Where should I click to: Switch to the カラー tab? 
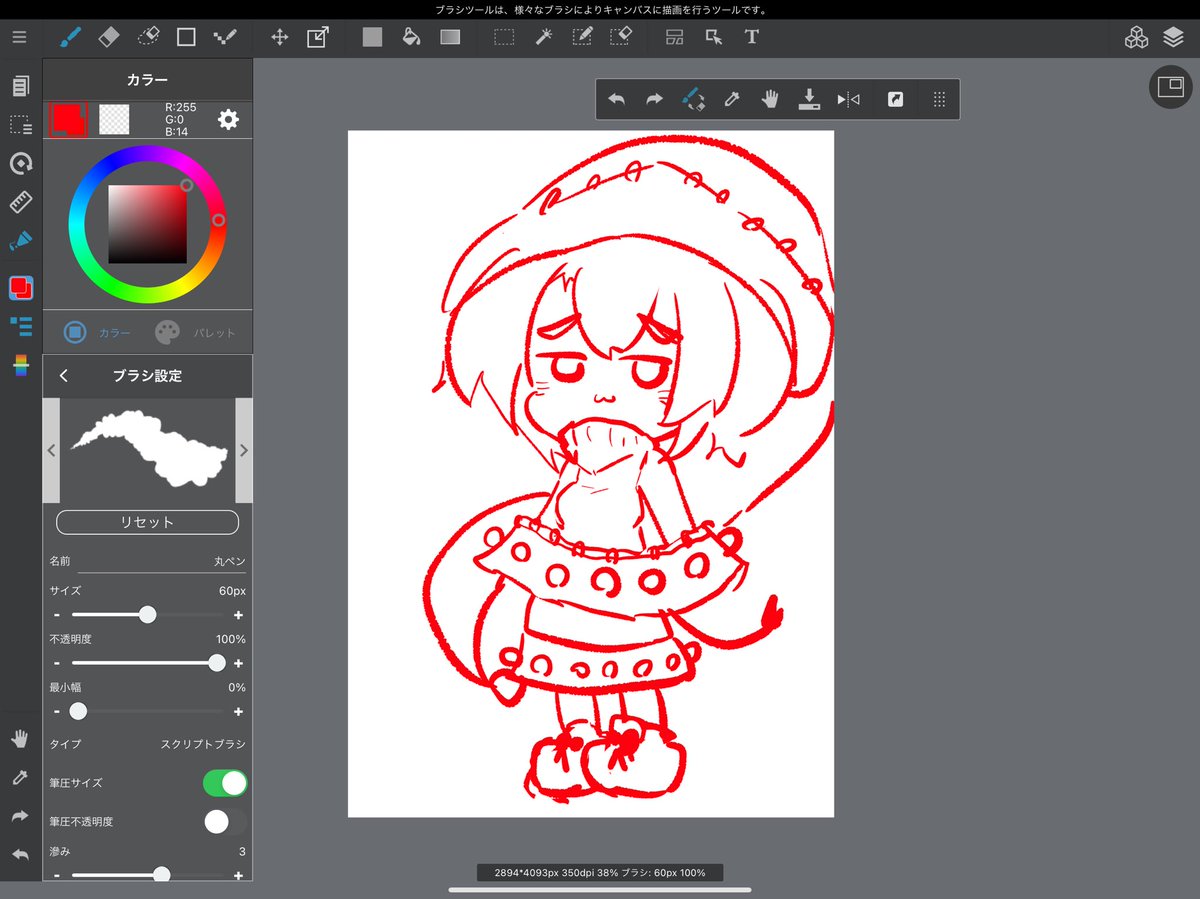97,332
